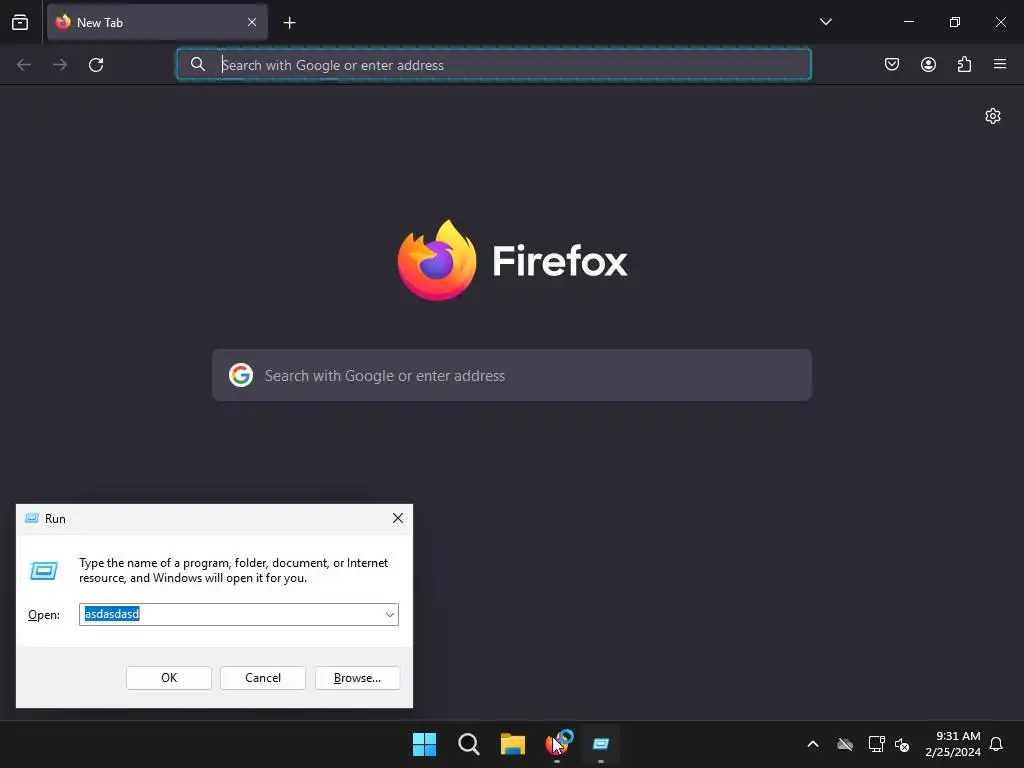Open the Extensions puzzle icon
1024x768 pixels.
(x=964, y=64)
